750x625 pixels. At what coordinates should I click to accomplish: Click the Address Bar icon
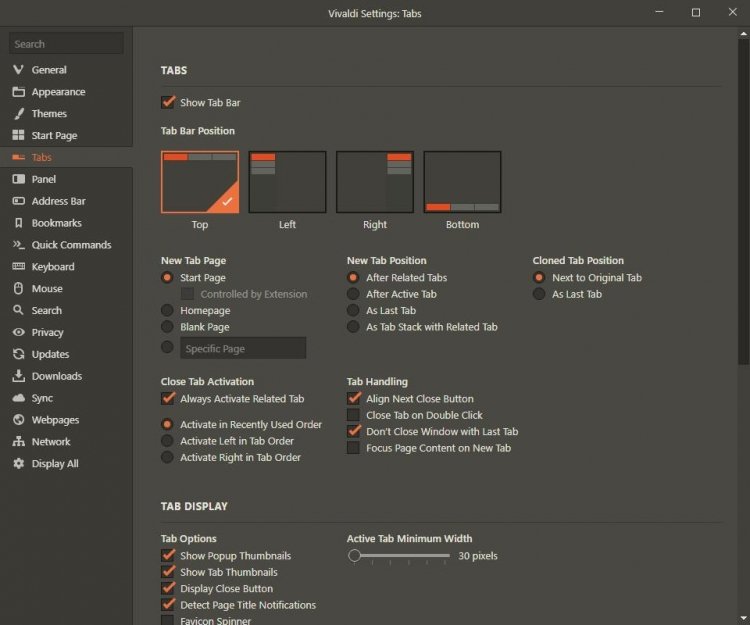tap(18, 201)
